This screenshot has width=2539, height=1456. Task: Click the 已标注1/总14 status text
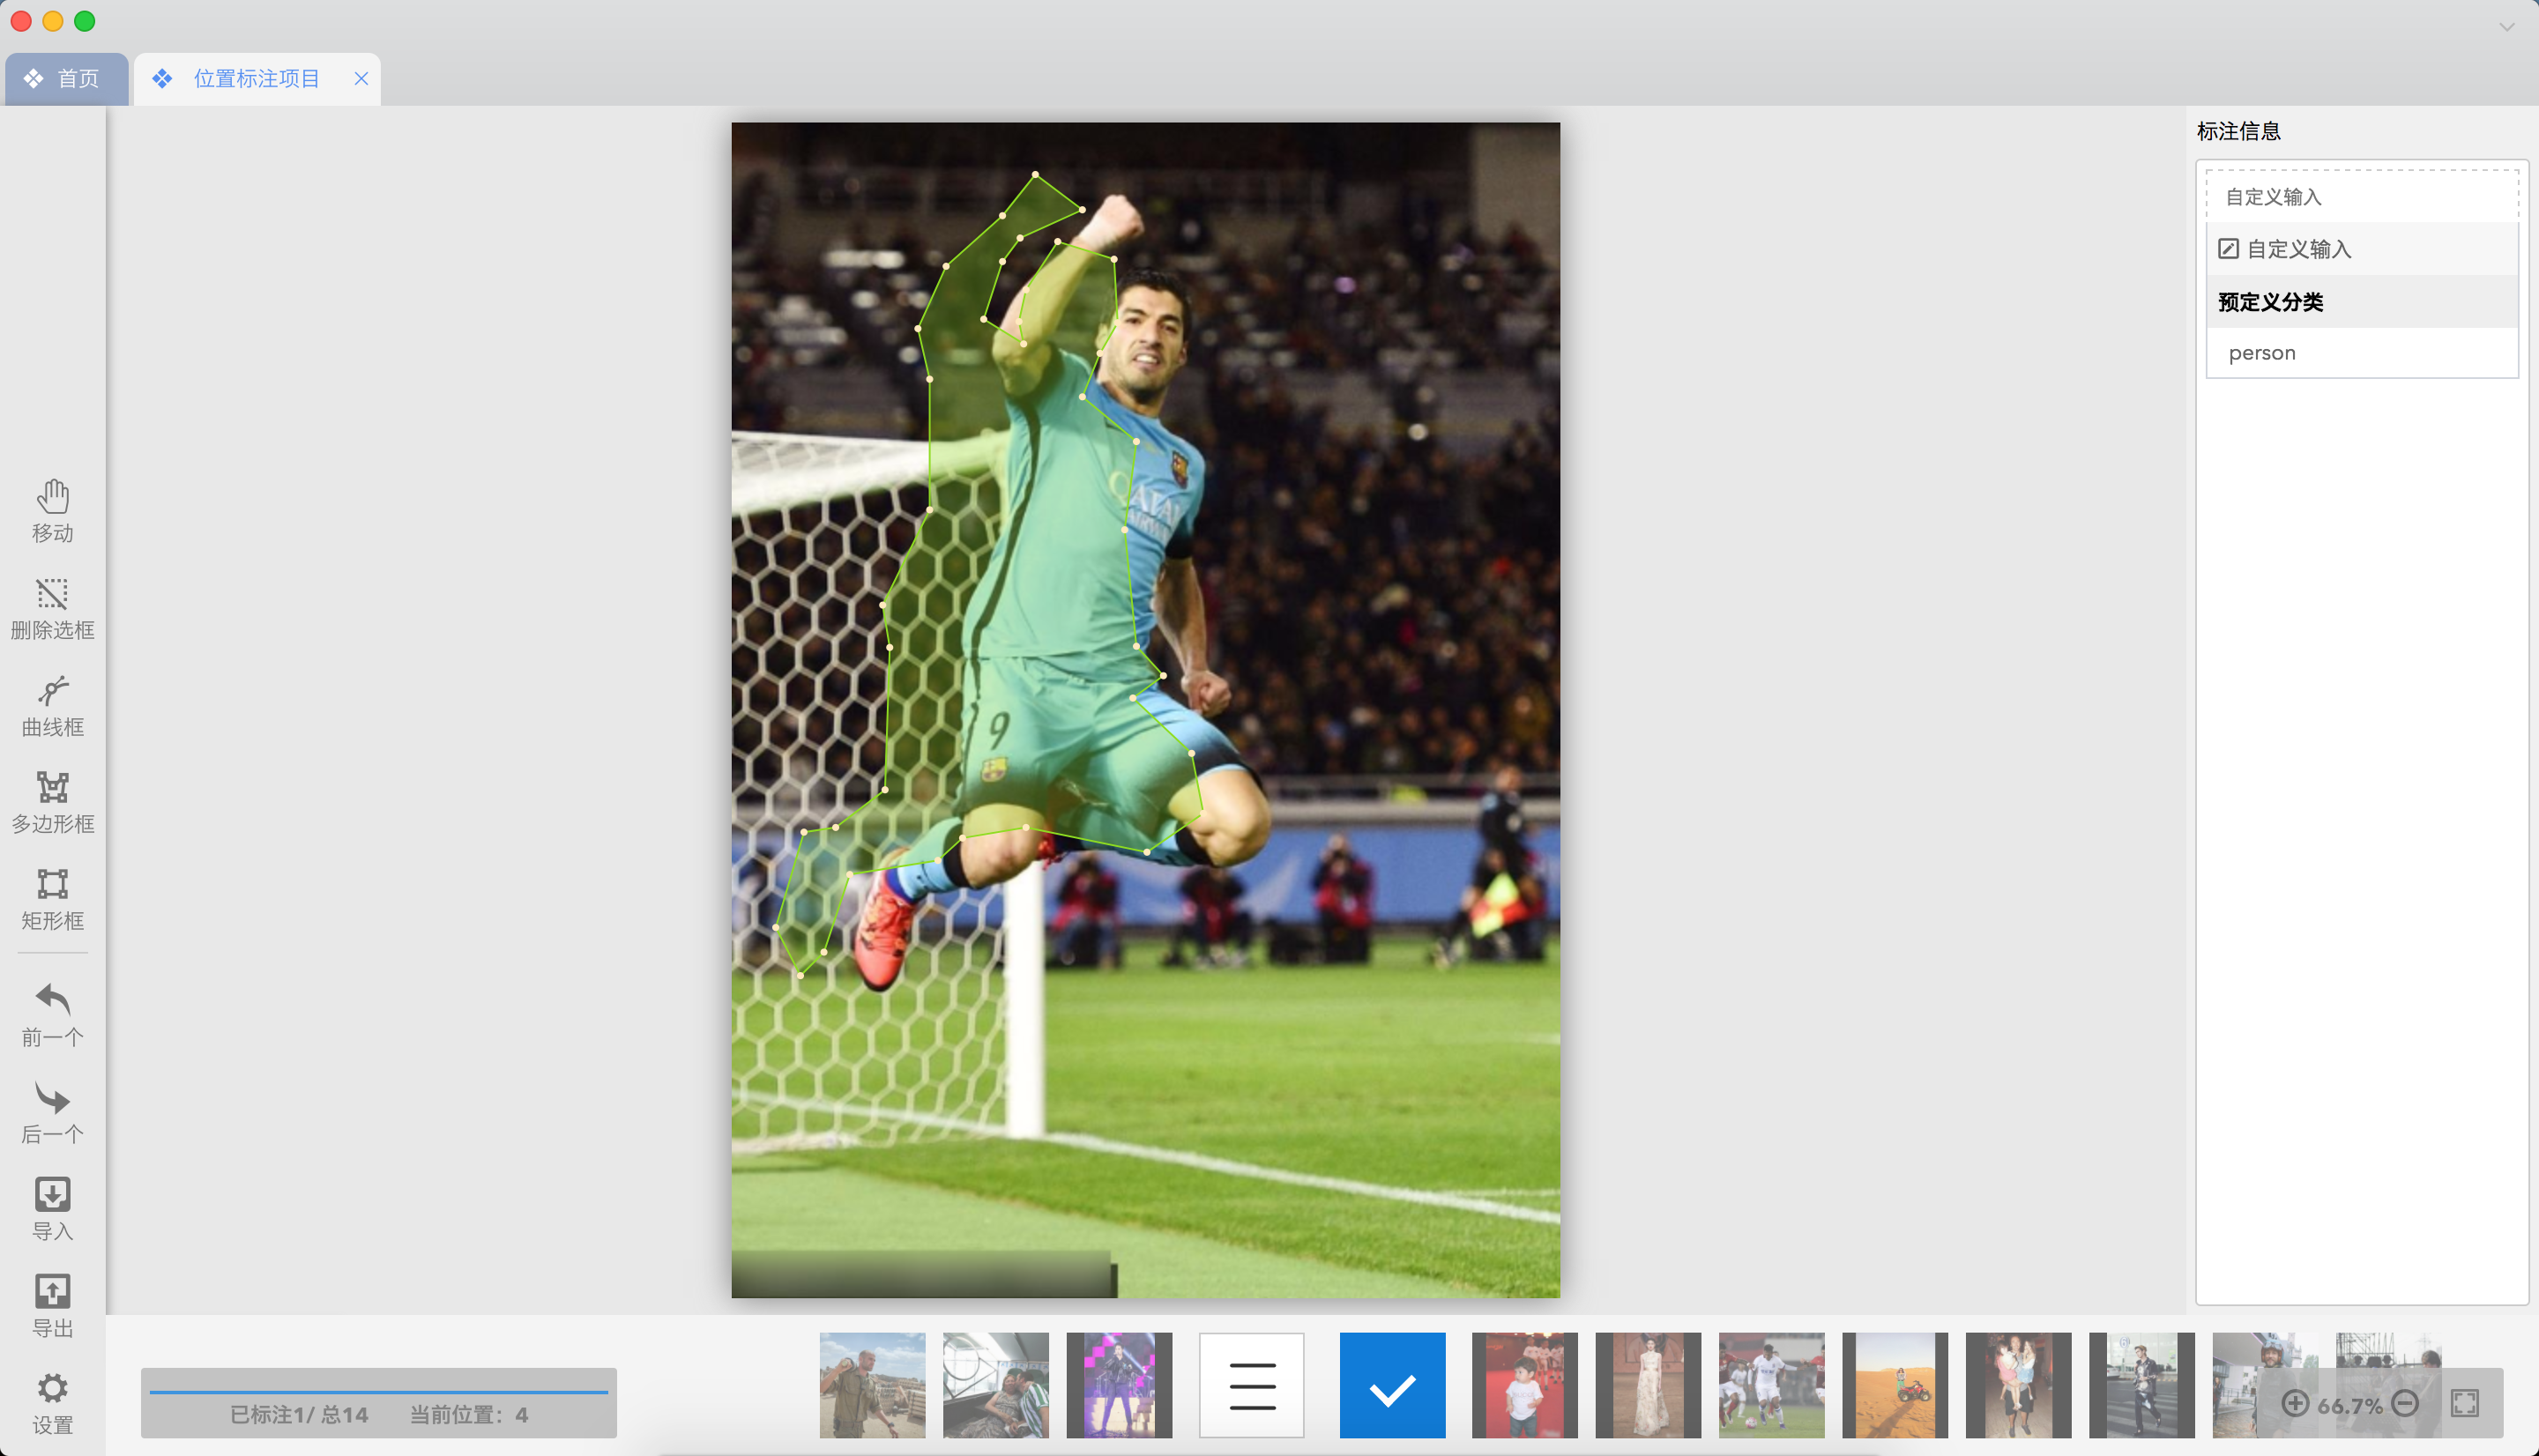click(299, 1414)
